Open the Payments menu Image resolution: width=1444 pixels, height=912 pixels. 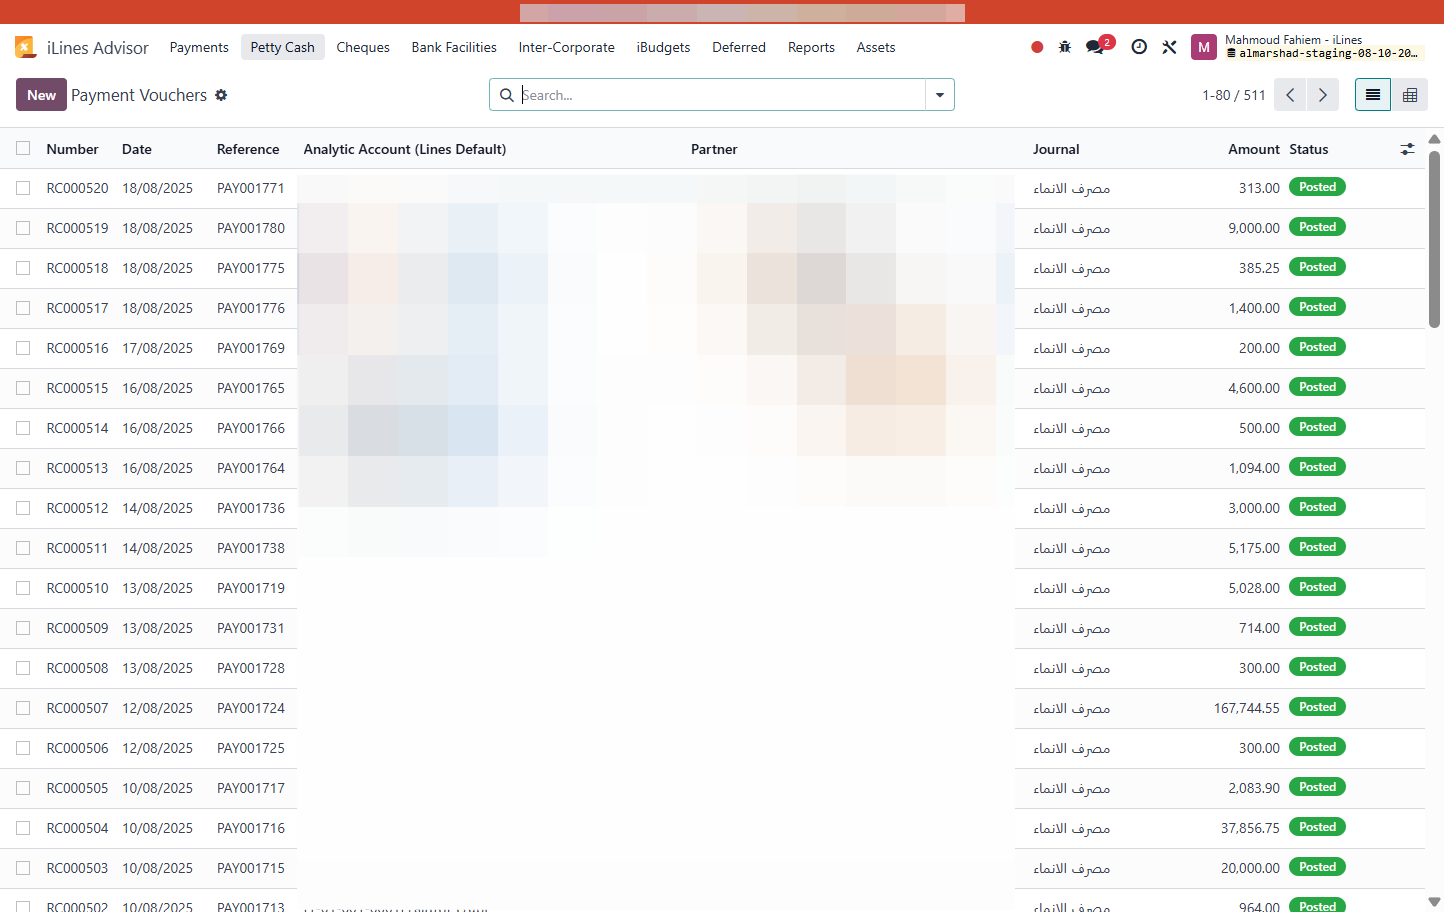[199, 47]
